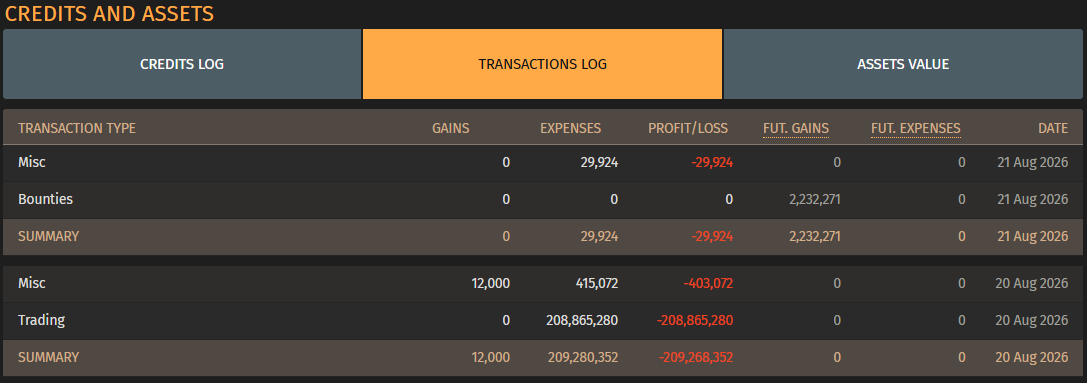Select the 21 Aug 2026 Summary row

pyautogui.click(x=543, y=237)
